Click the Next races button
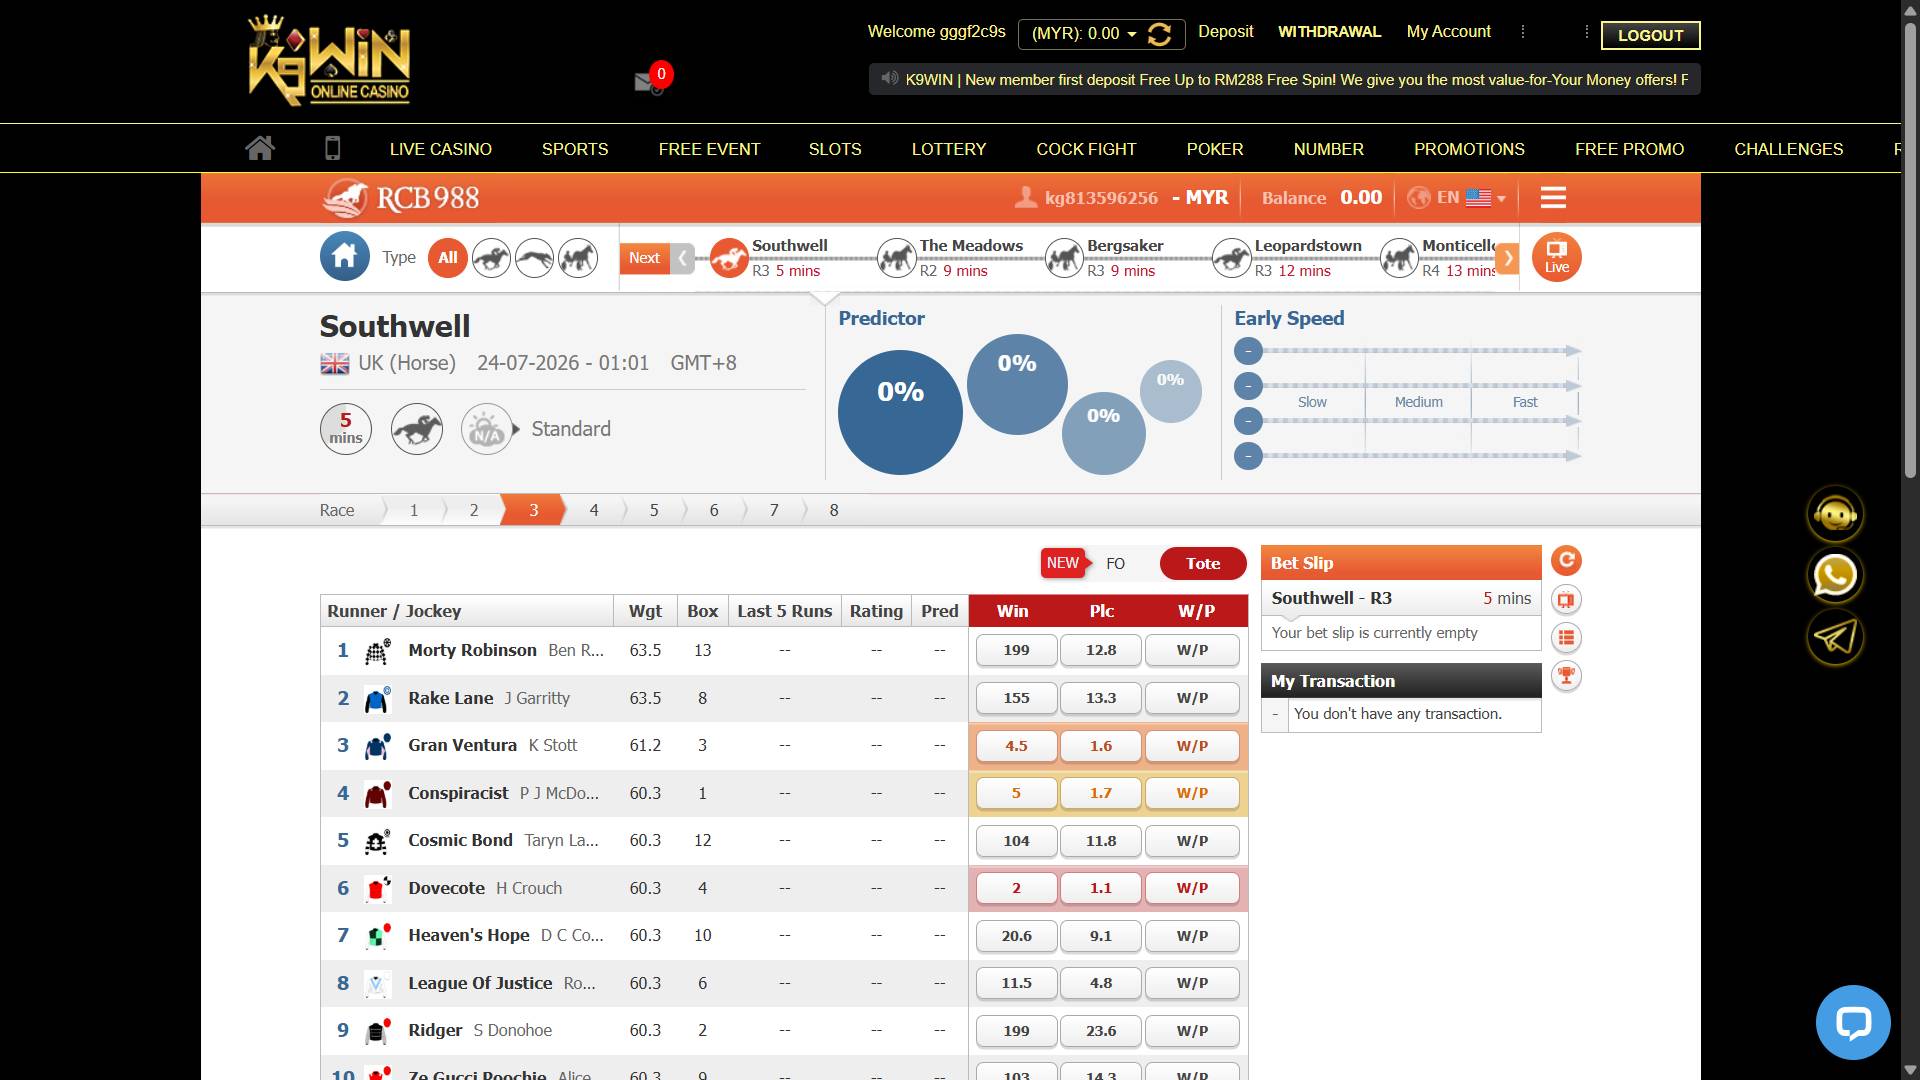This screenshot has height=1080, width=1920. [644, 258]
